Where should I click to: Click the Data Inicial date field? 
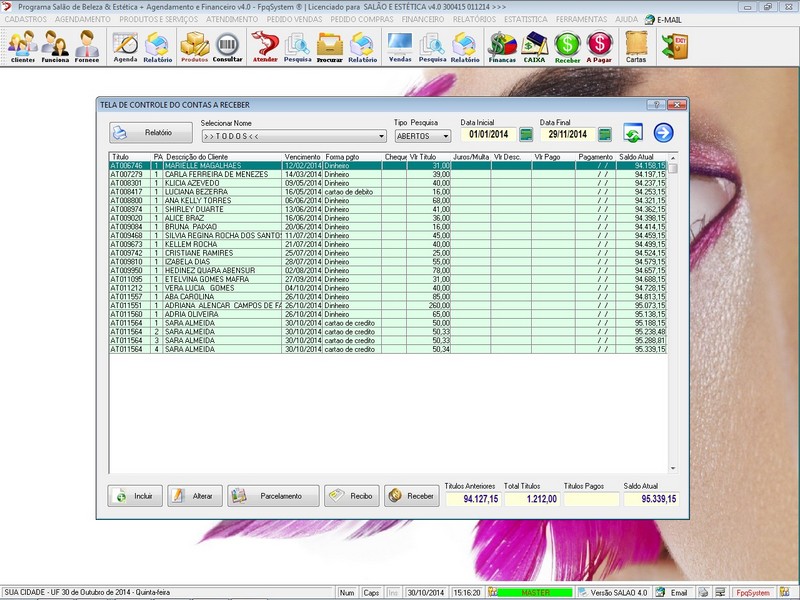click(488, 135)
